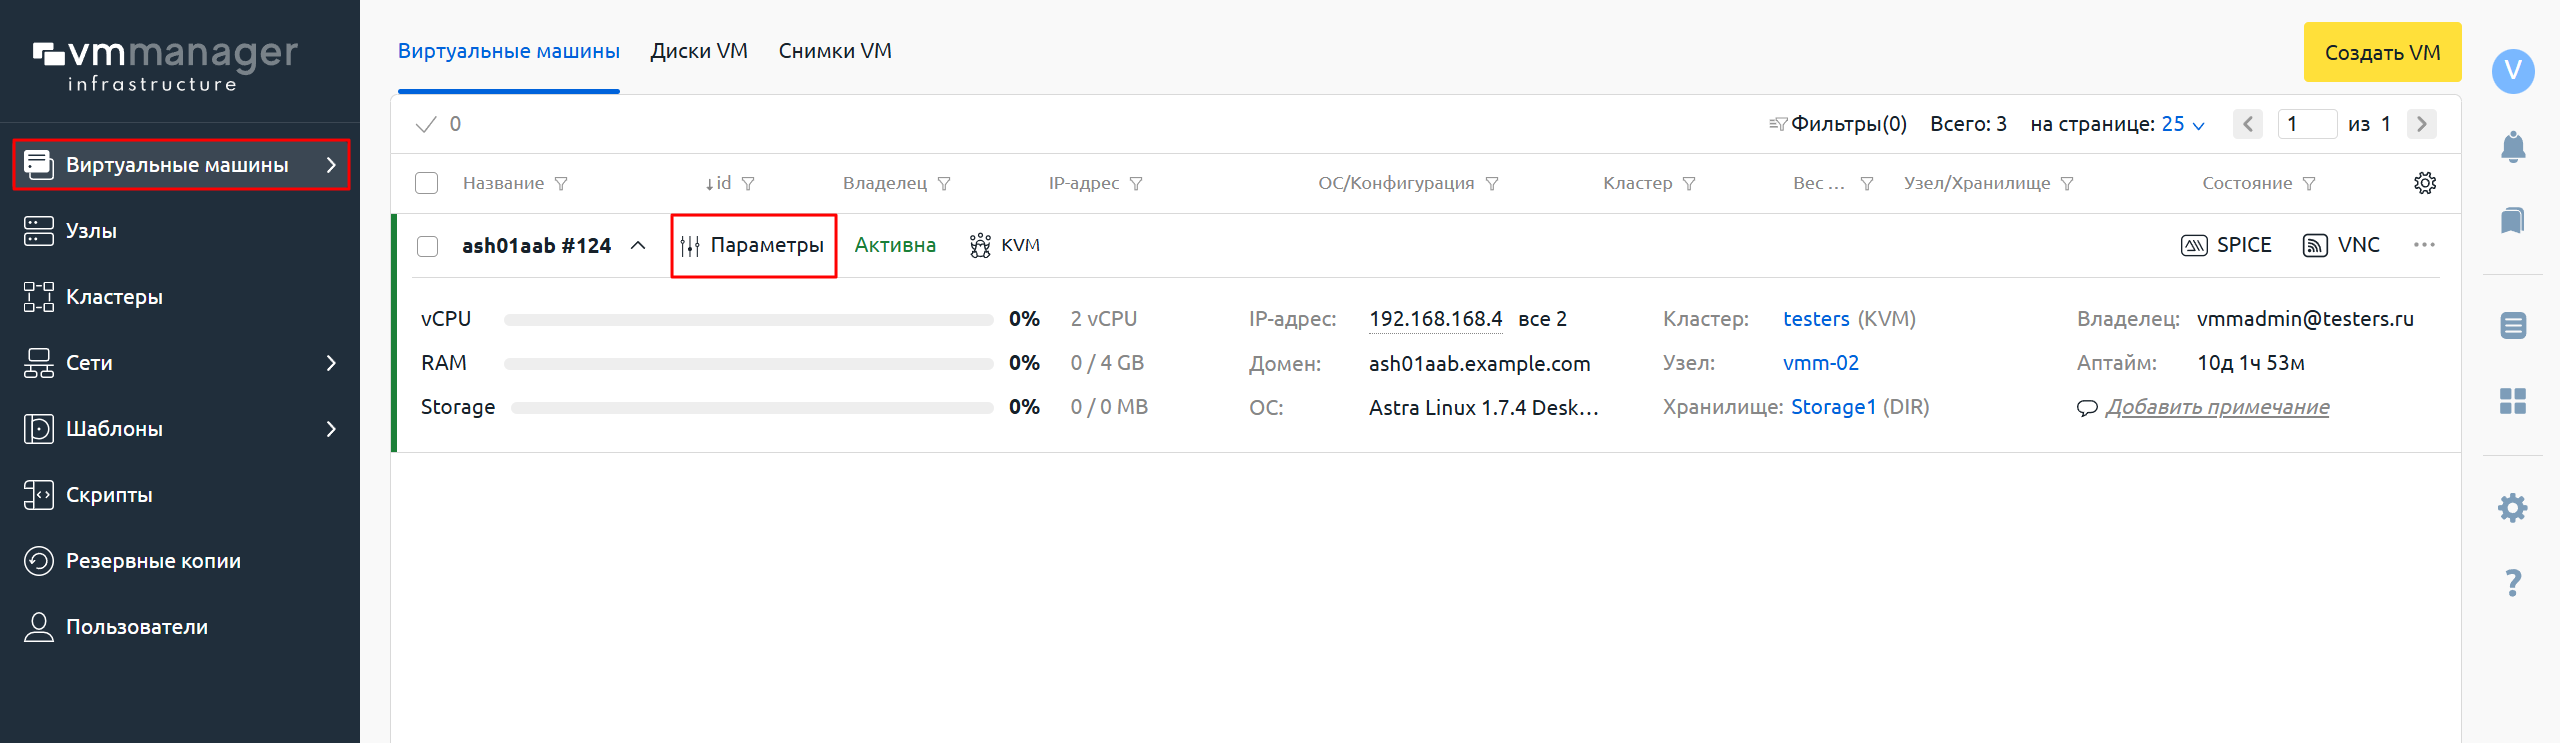Open the SPICE console
This screenshot has width=2560, height=743.
click(2225, 245)
